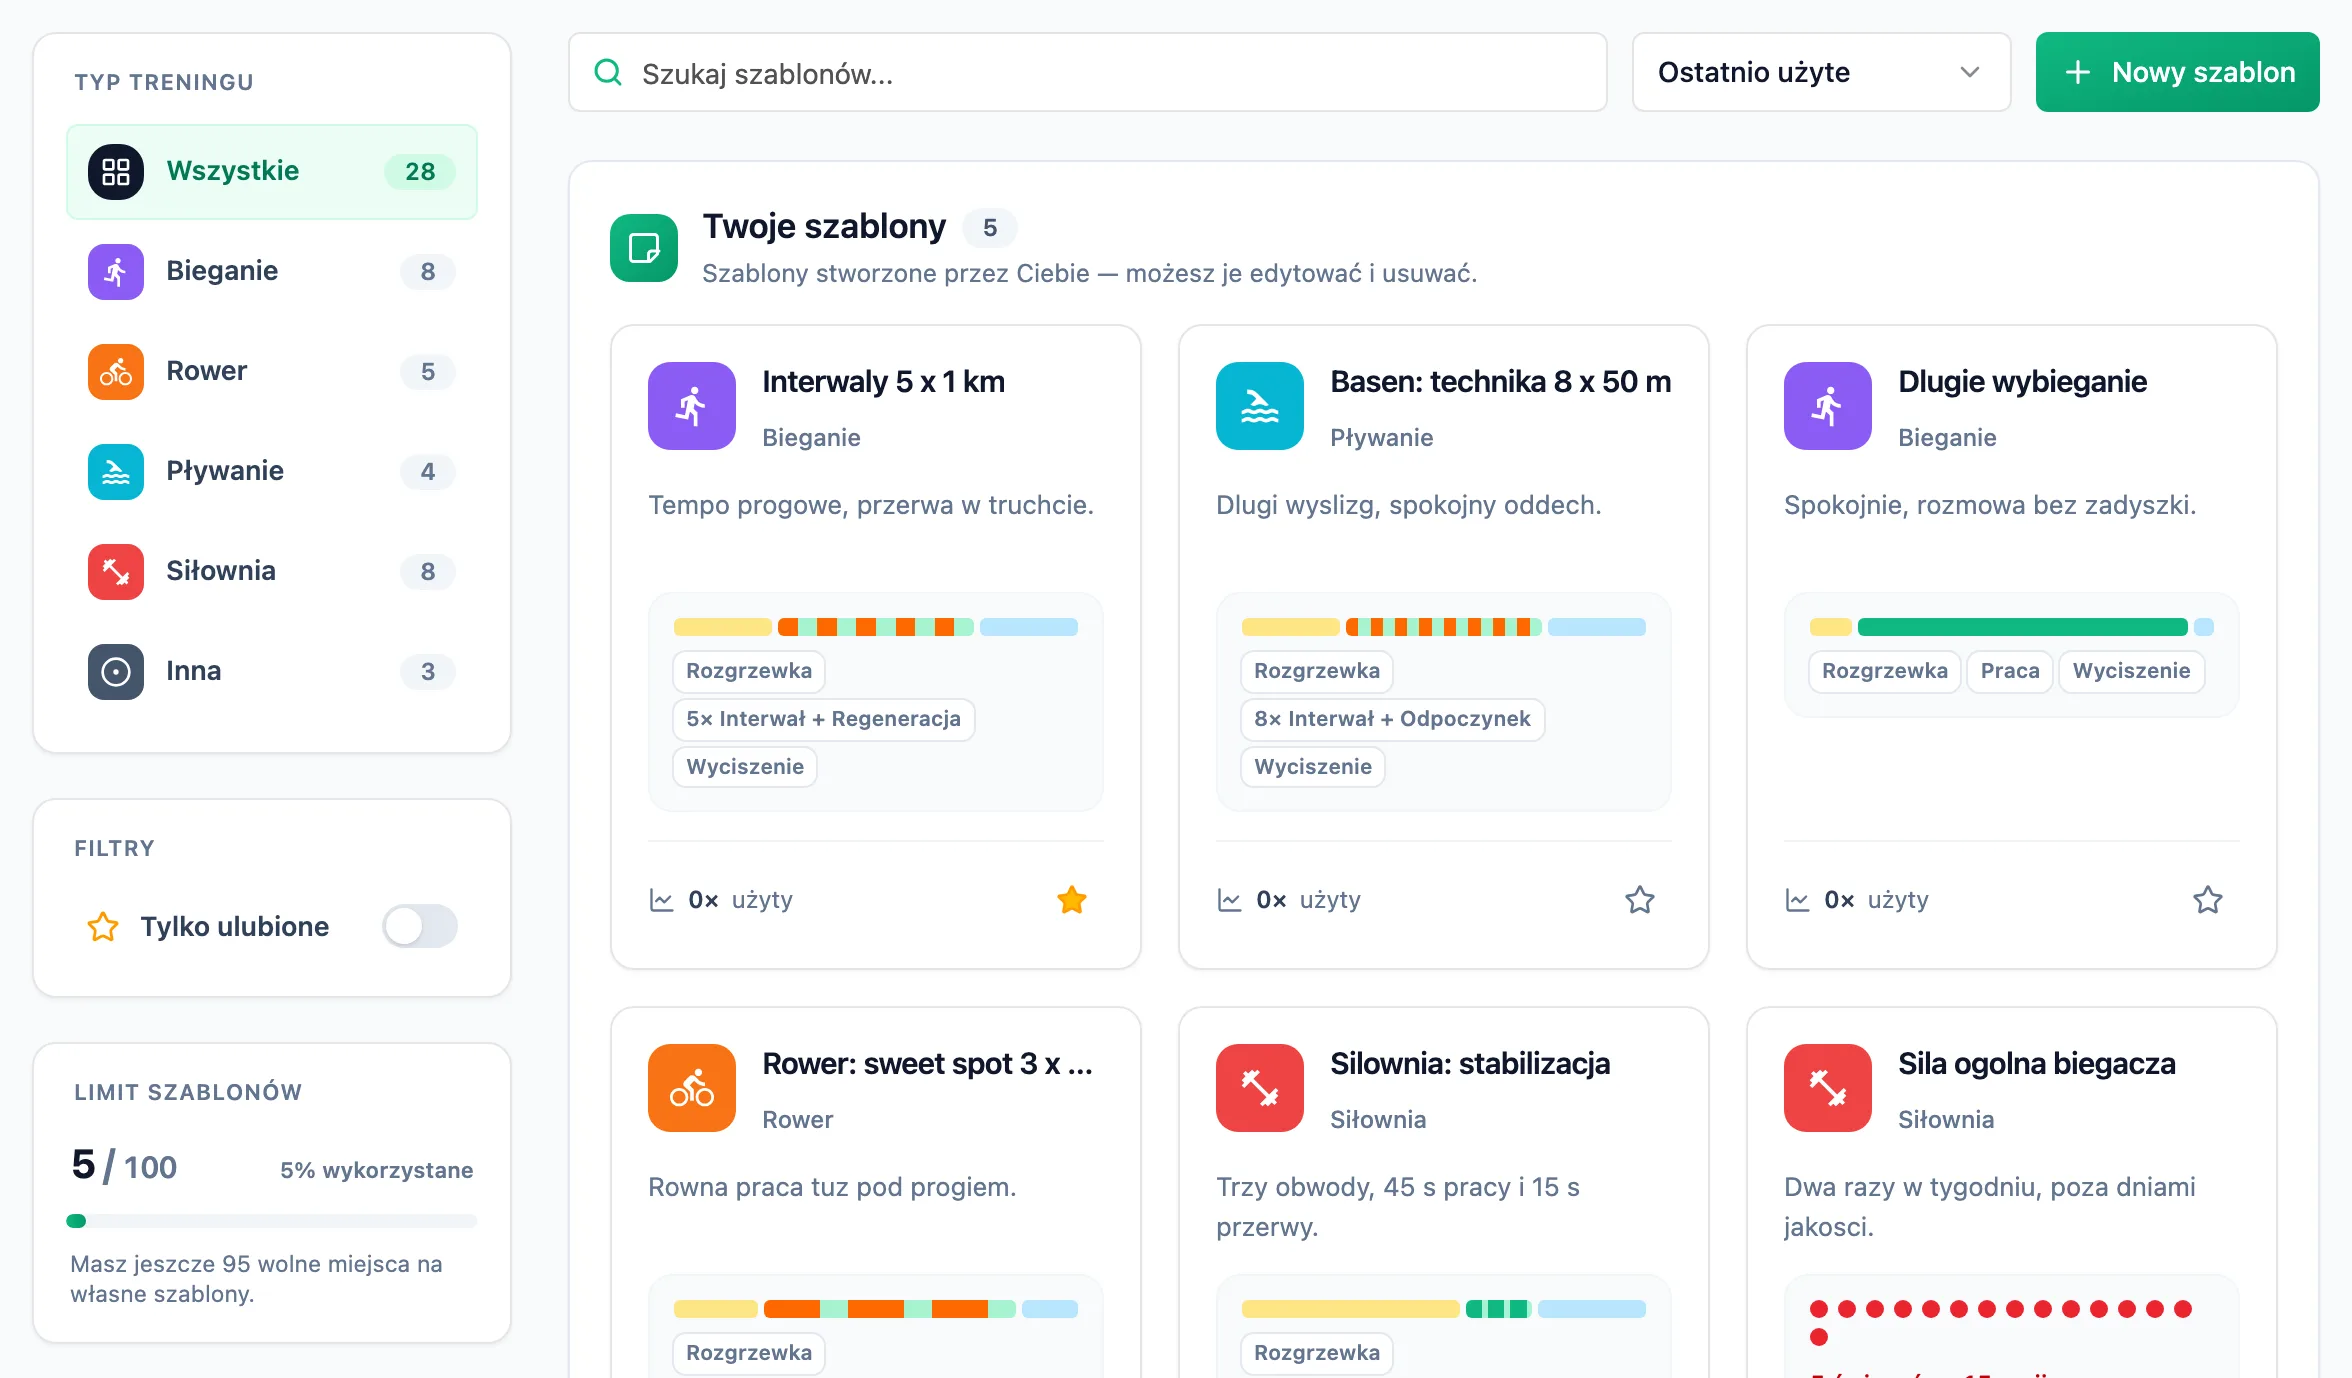Select the Wszystkie training type
The width and height of the screenshot is (2352, 1378).
point(272,172)
